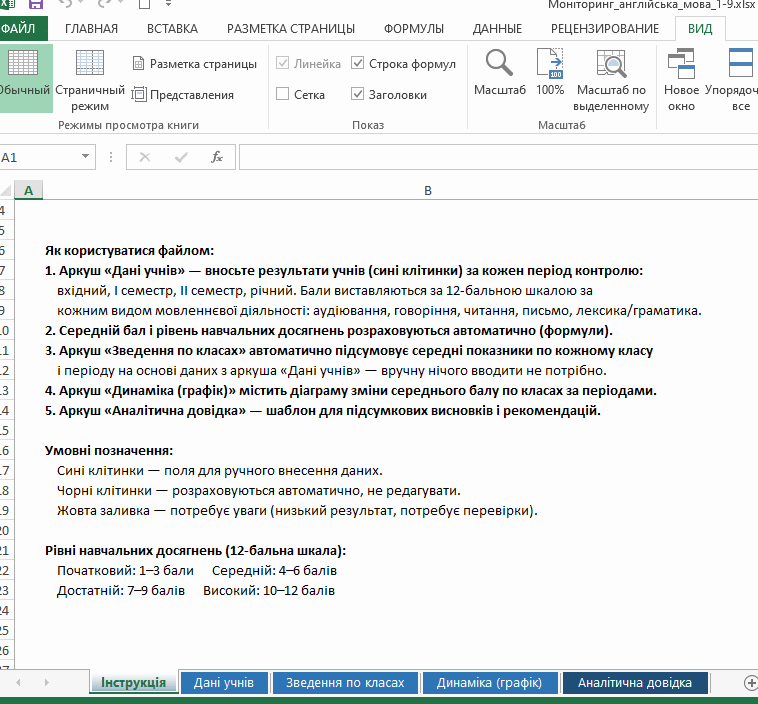Viewport: 758px width, 704px height.
Task: Switch to ГЛАВНАЯ ribbon tab
Action: point(91,29)
